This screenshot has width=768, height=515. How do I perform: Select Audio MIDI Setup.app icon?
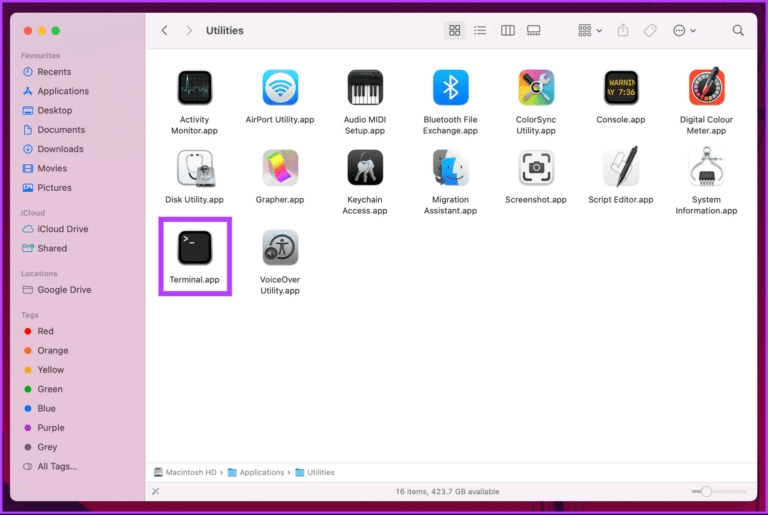[365, 88]
